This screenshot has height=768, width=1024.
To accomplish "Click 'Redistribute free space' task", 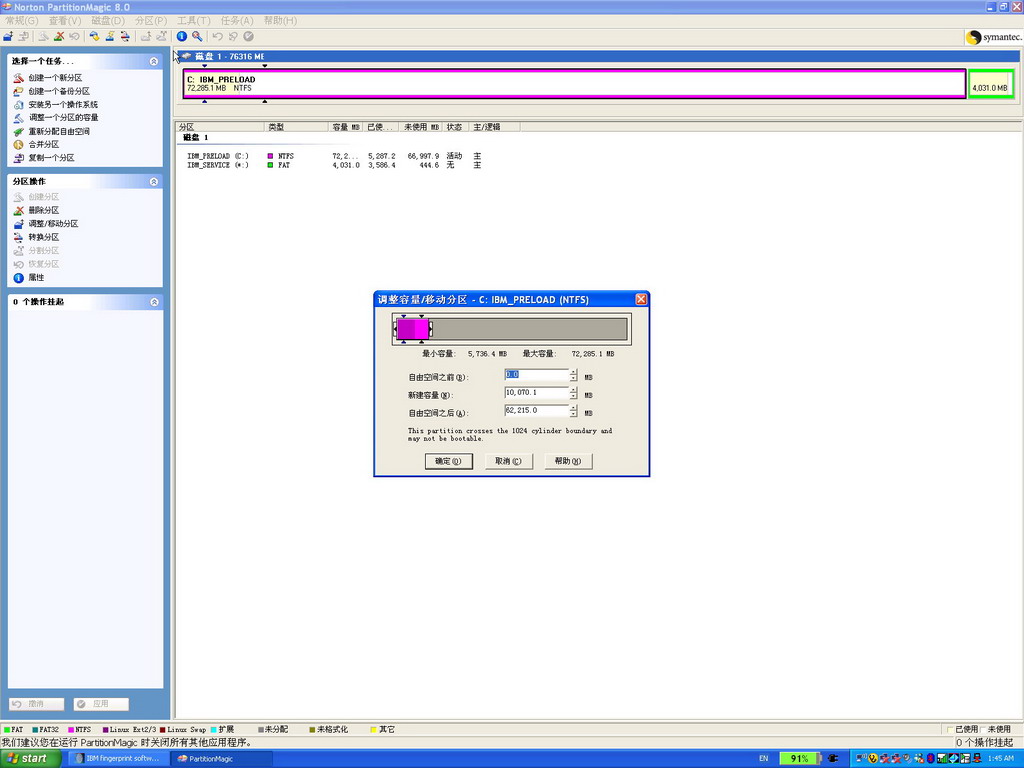I will (x=58, y=131).
